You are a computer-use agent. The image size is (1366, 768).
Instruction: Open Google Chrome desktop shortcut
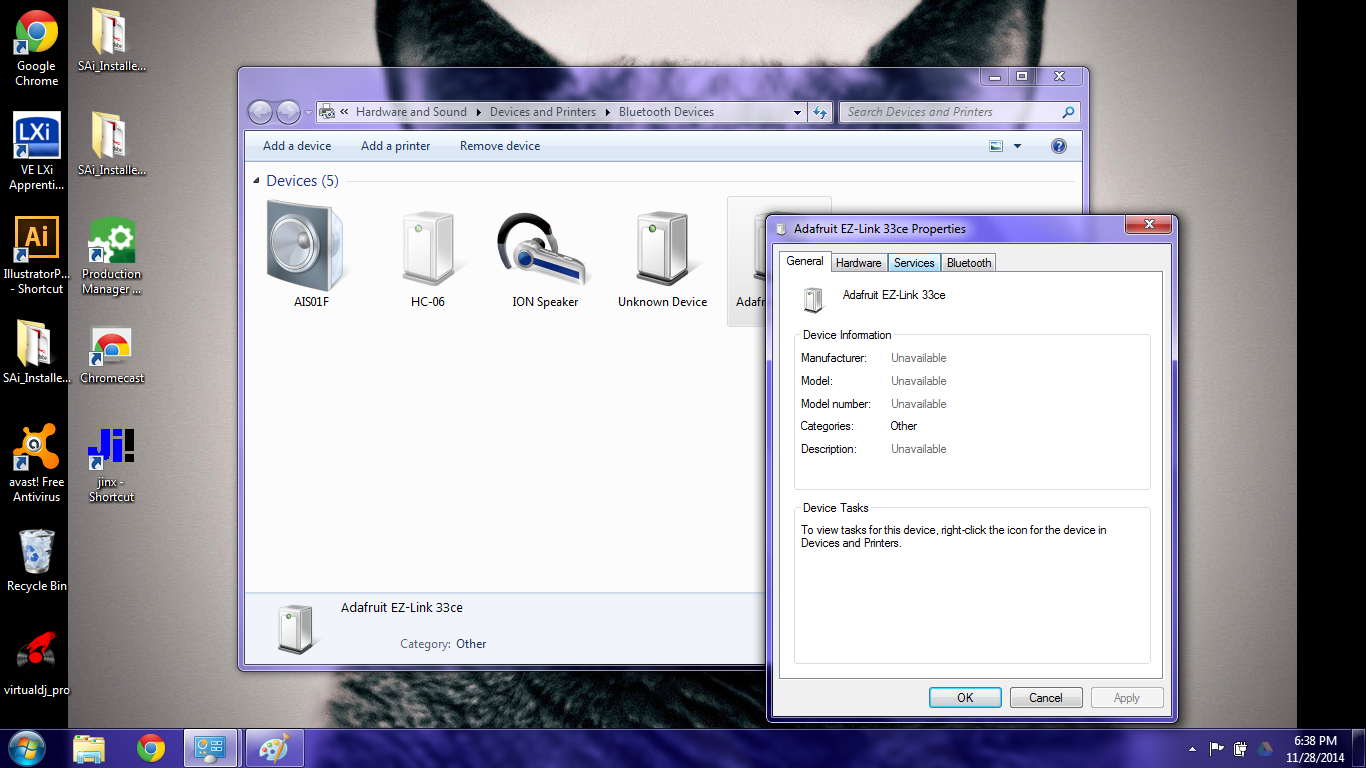[x=36, y=49]
